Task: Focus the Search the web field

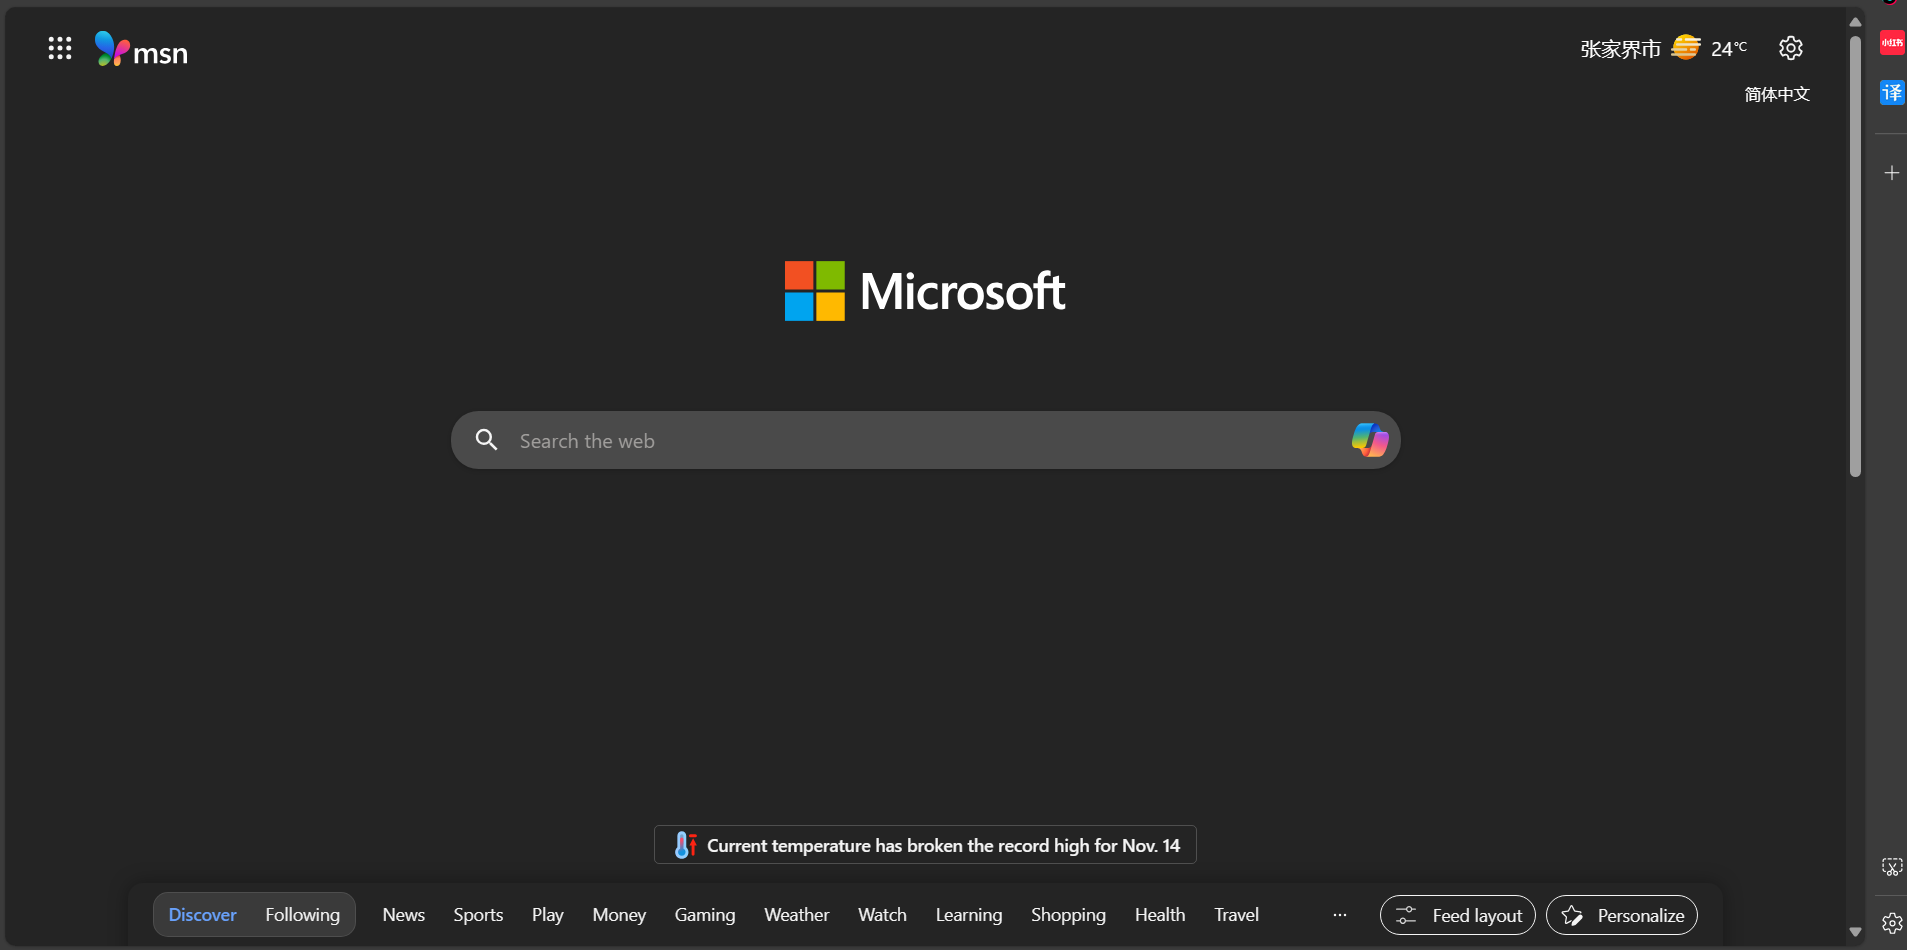Action: click(x=925, y=440)
